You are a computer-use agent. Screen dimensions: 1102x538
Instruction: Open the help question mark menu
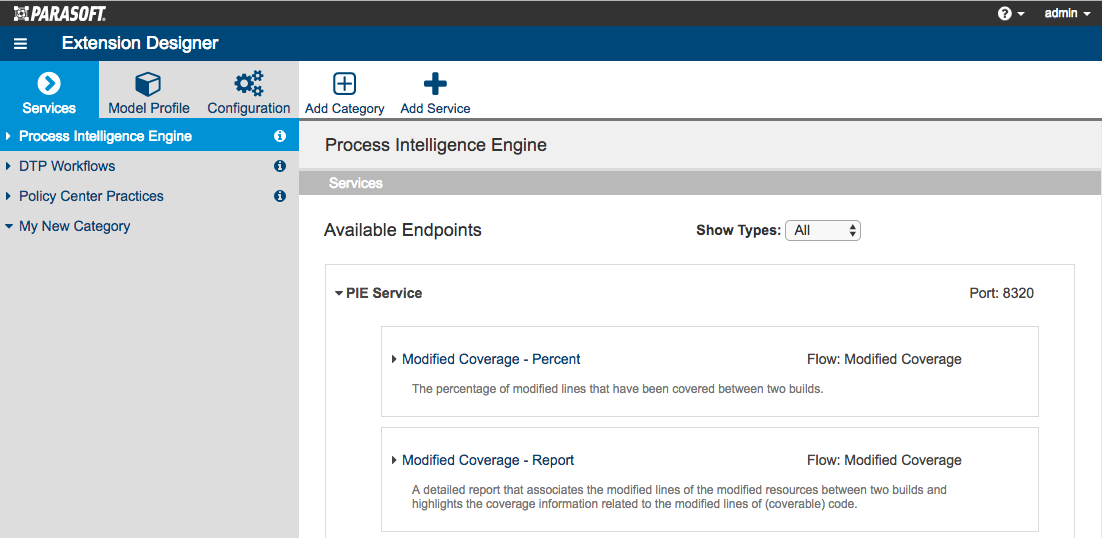(x=1011, y=13)
